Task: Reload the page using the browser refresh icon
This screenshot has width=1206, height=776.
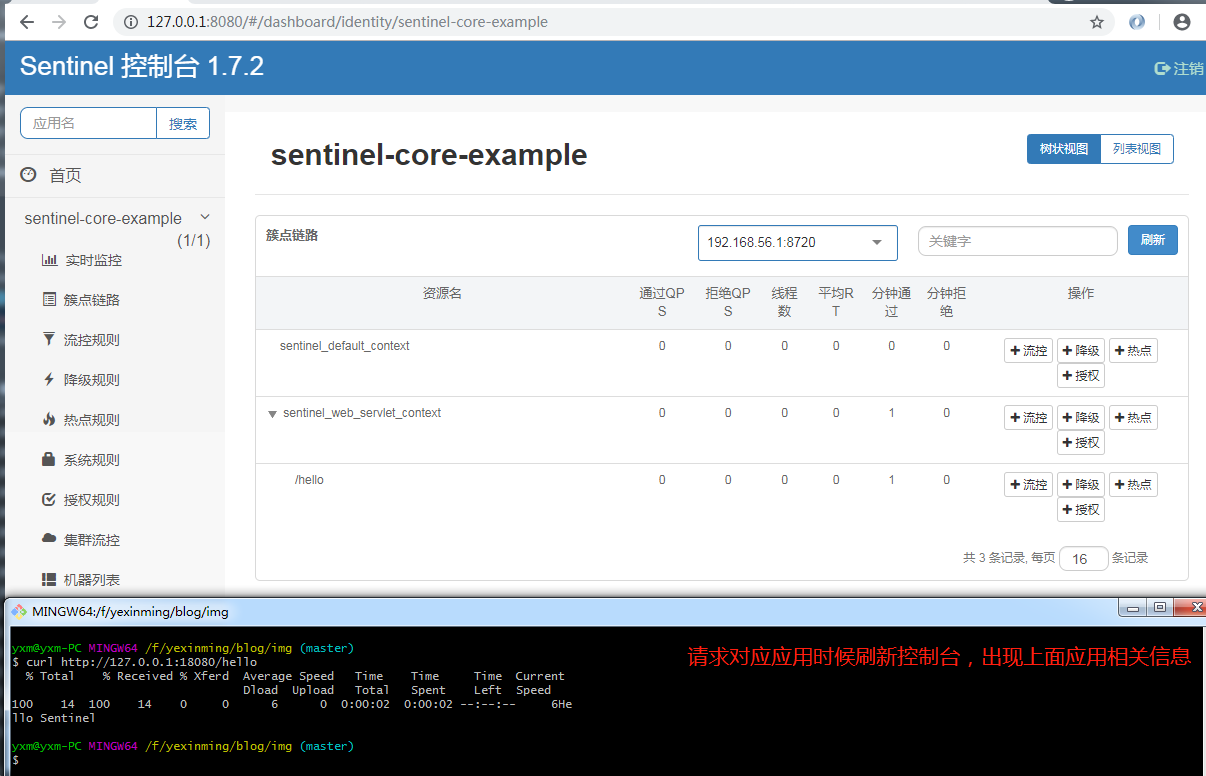Action: click(x=91, y=21)
